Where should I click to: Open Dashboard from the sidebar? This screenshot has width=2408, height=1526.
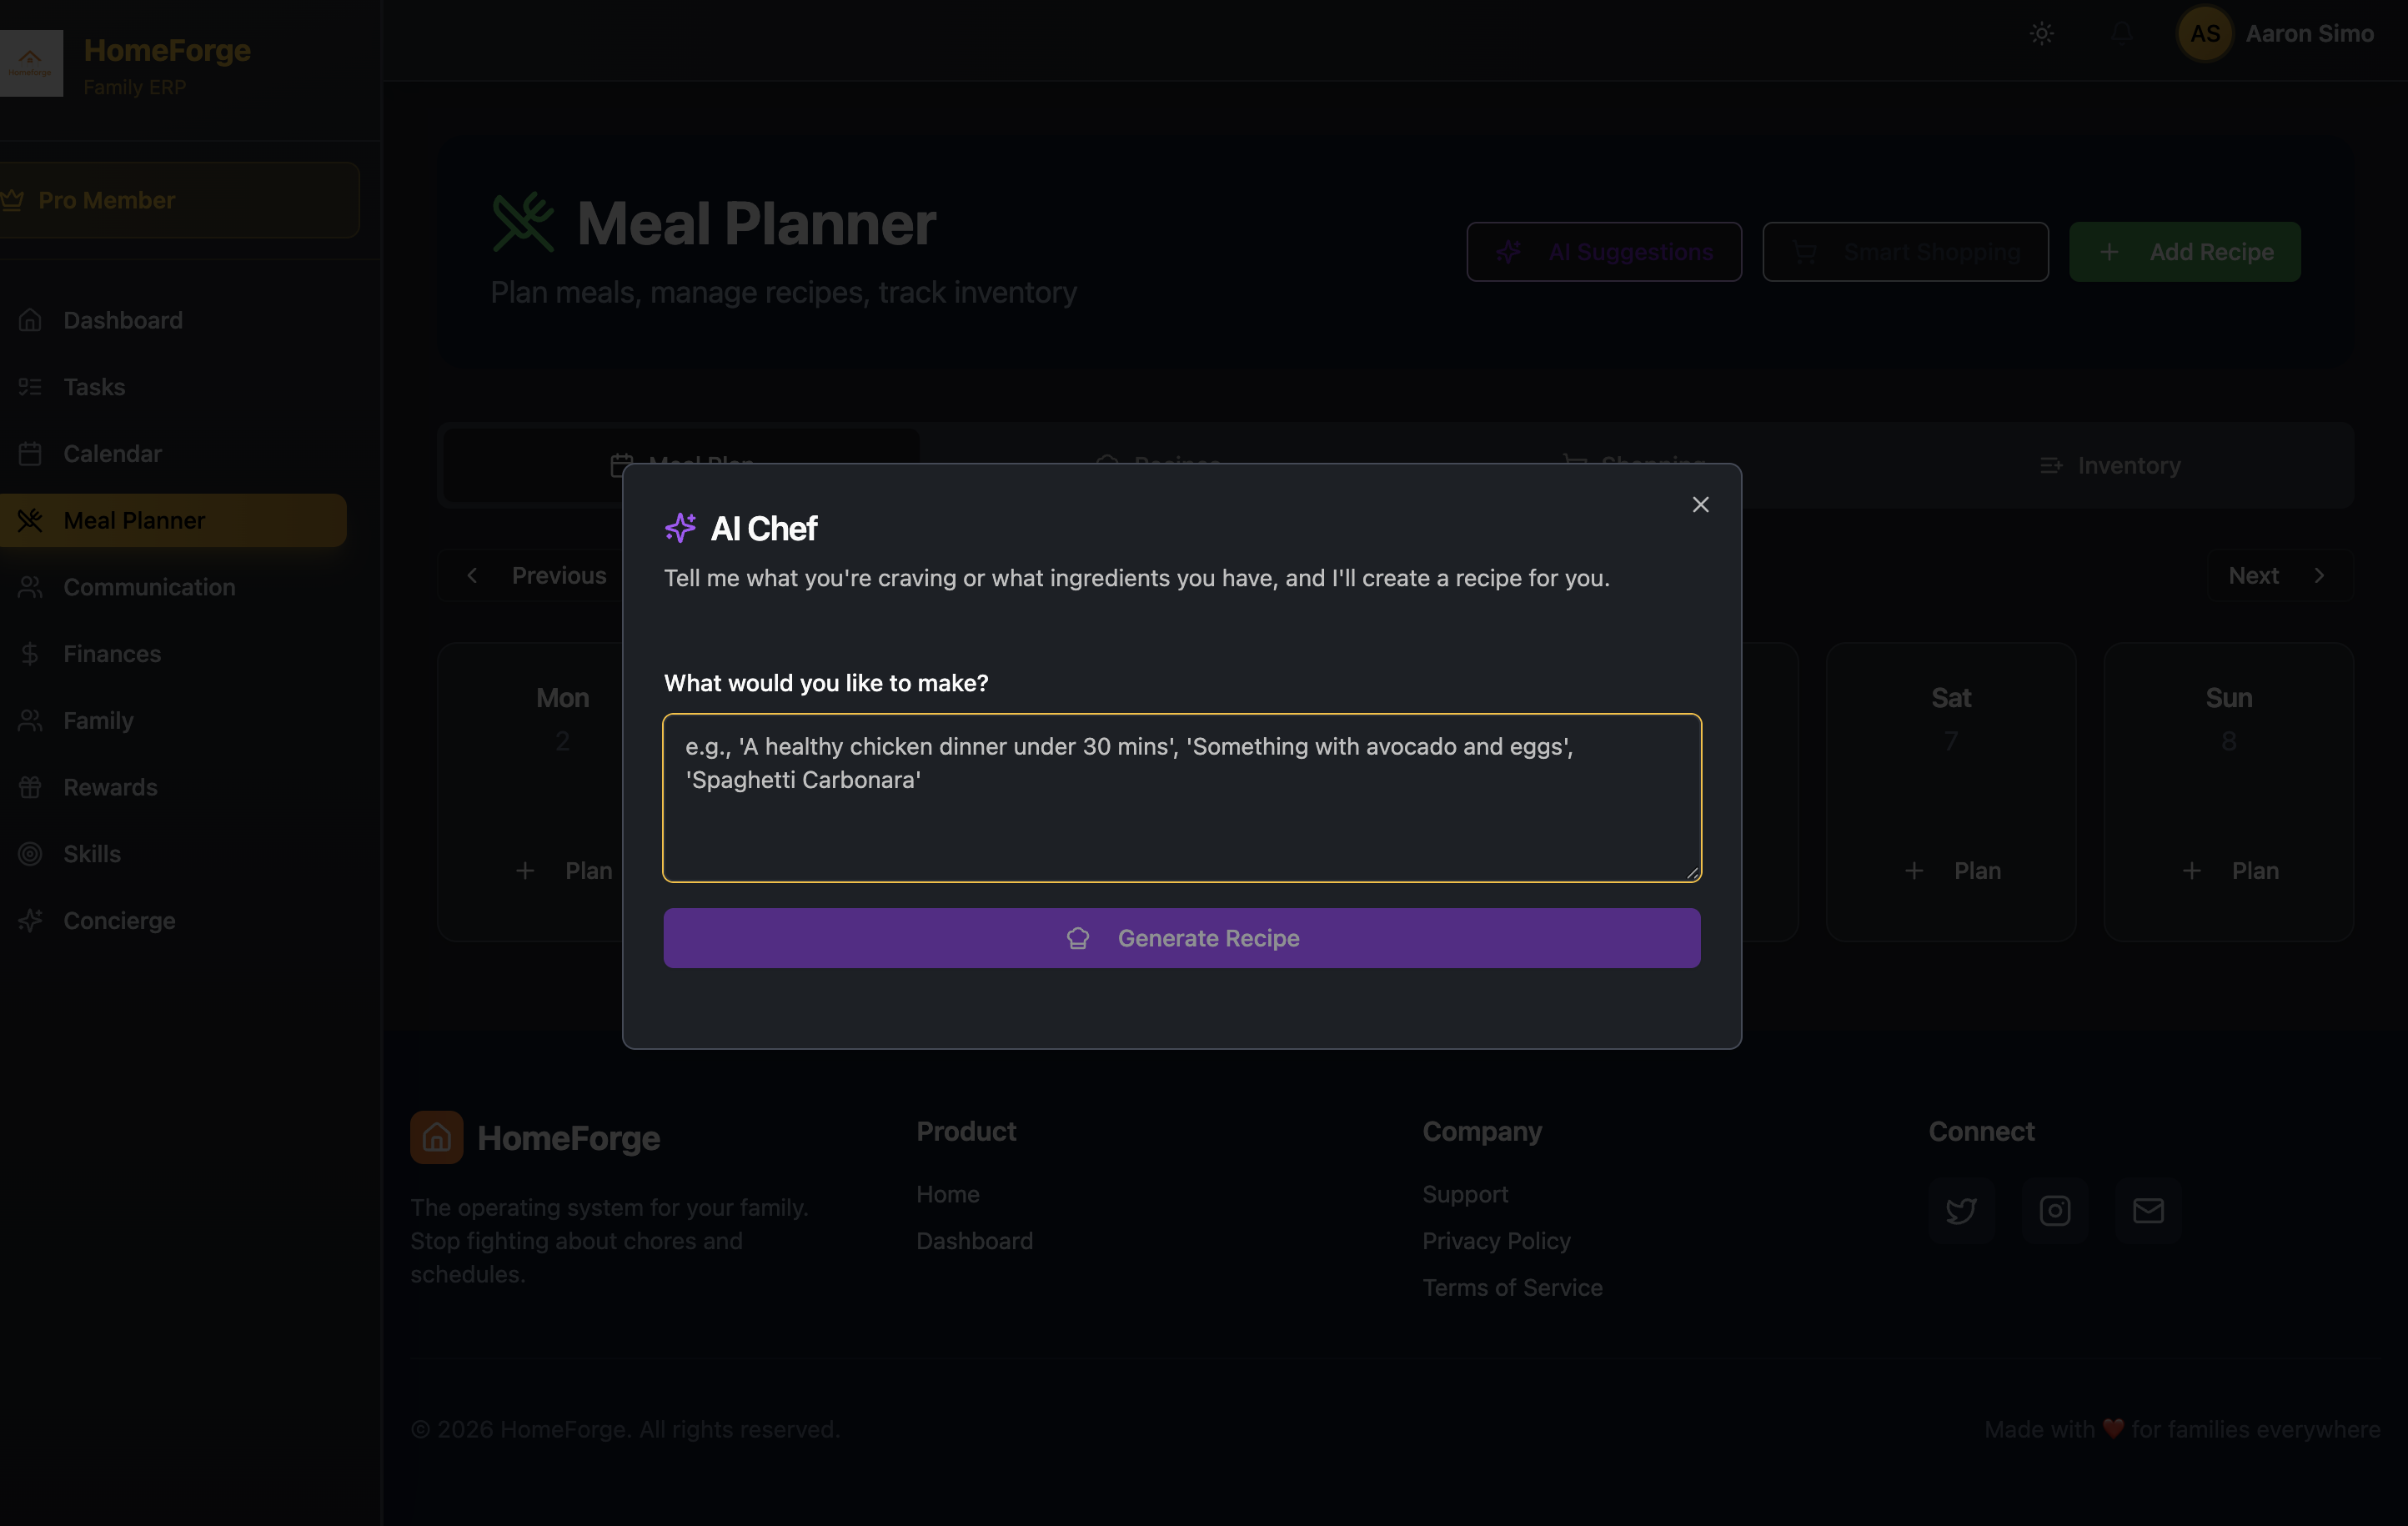pos(123,320)
